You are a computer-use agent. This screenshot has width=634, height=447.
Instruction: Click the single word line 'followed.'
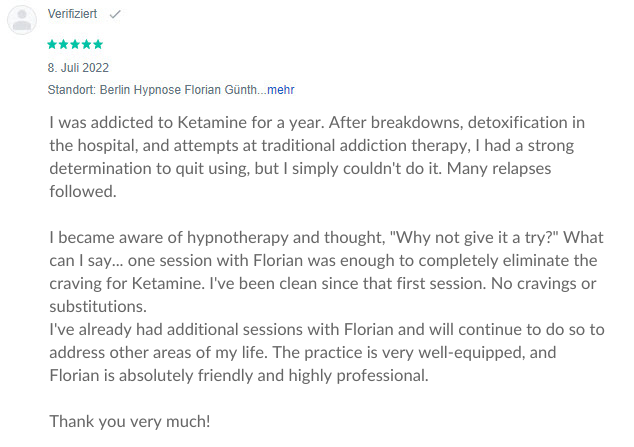(83, 192)
